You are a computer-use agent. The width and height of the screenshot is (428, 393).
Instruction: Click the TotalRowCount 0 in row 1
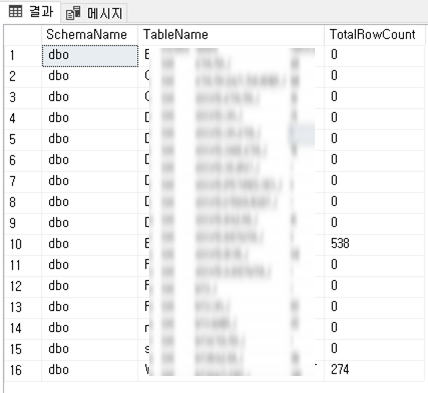[x=374, y=56]
